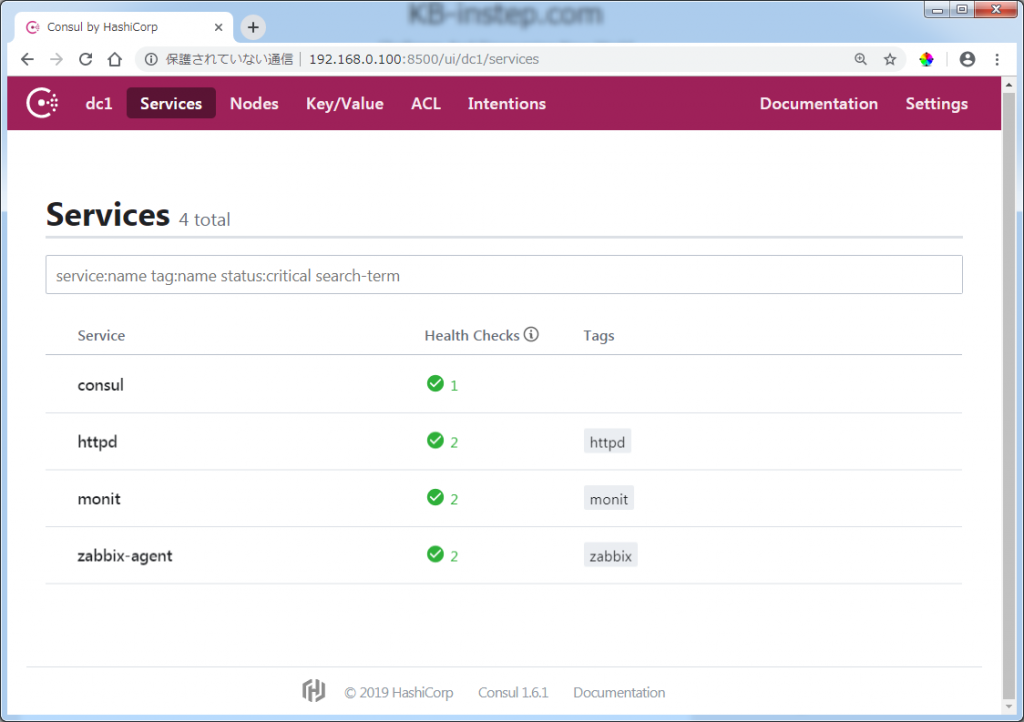This screenshot has width=1024, height=722.
Task: Open the monit service row
Action: (504, 498)
